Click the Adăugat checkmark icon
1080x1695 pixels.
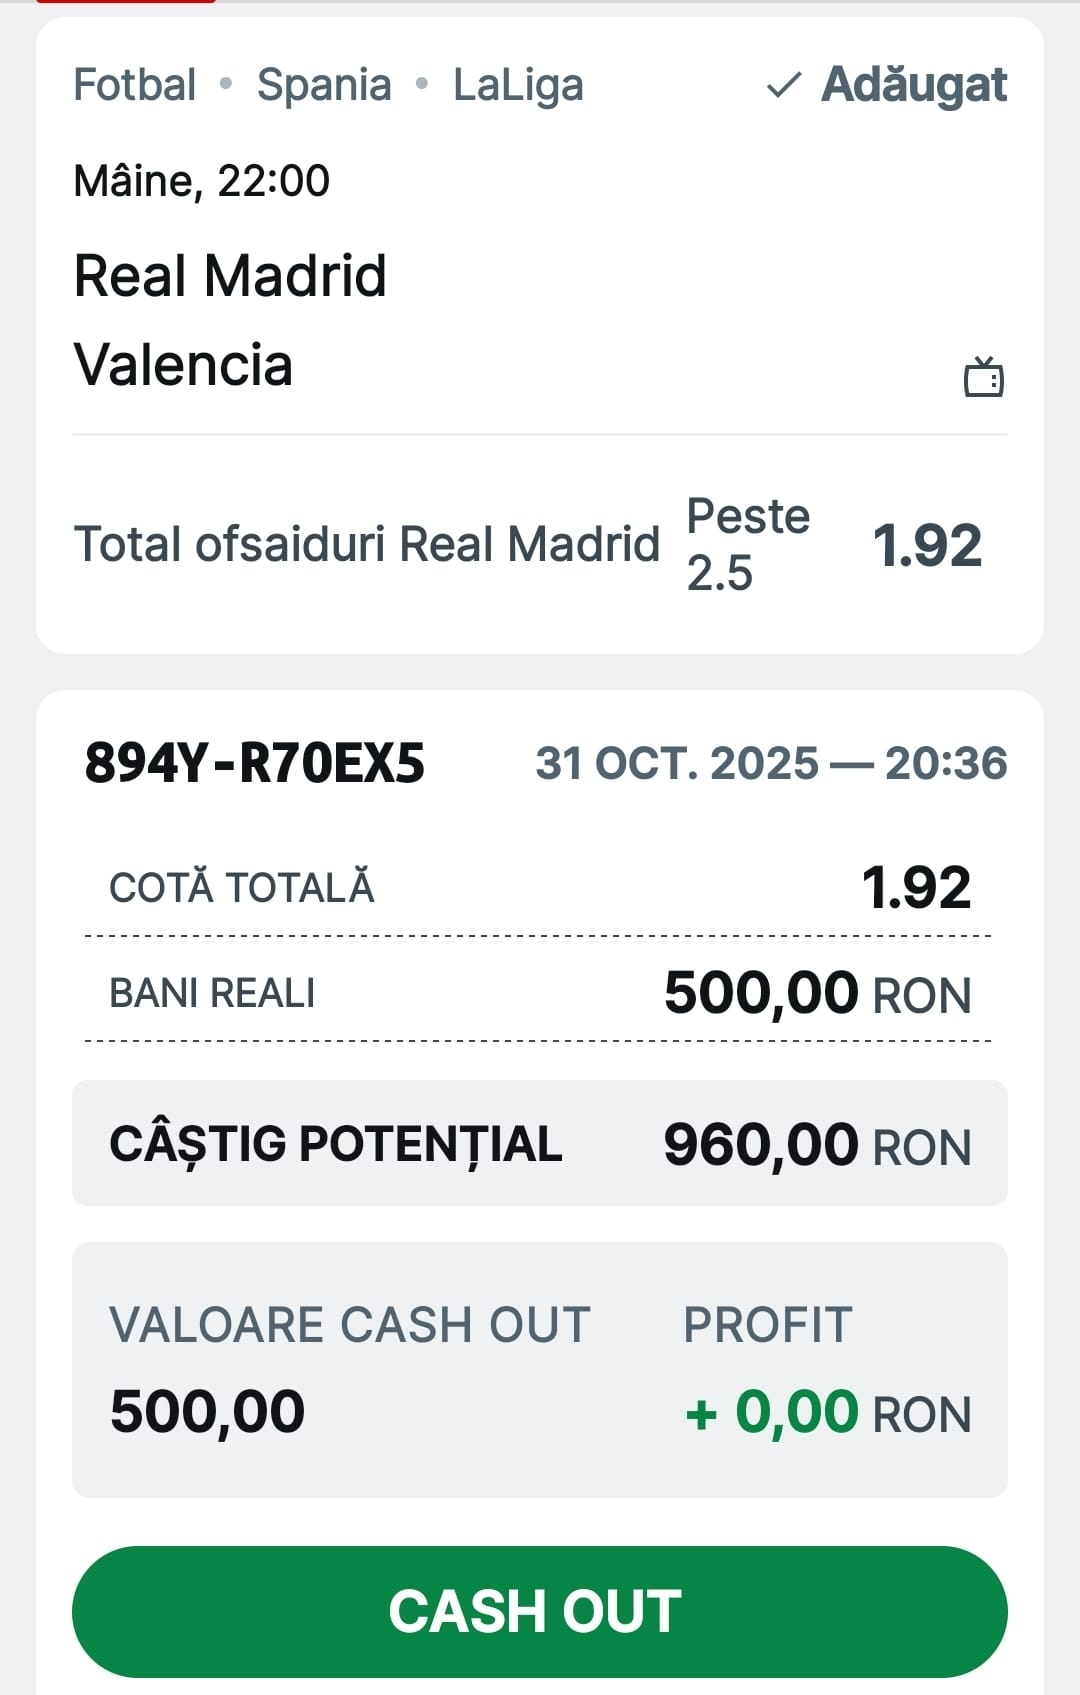coord(783,86)
